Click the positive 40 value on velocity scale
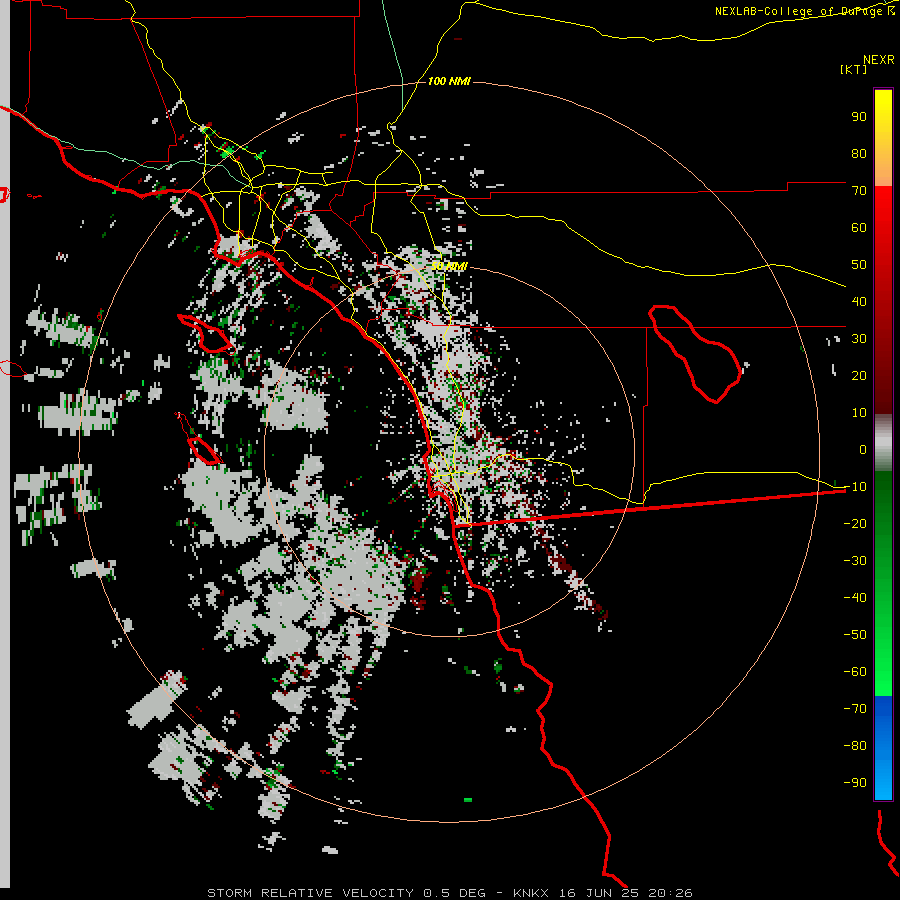Screen dimensions: 900x900 pyautogui.click(x=859, y=301)
